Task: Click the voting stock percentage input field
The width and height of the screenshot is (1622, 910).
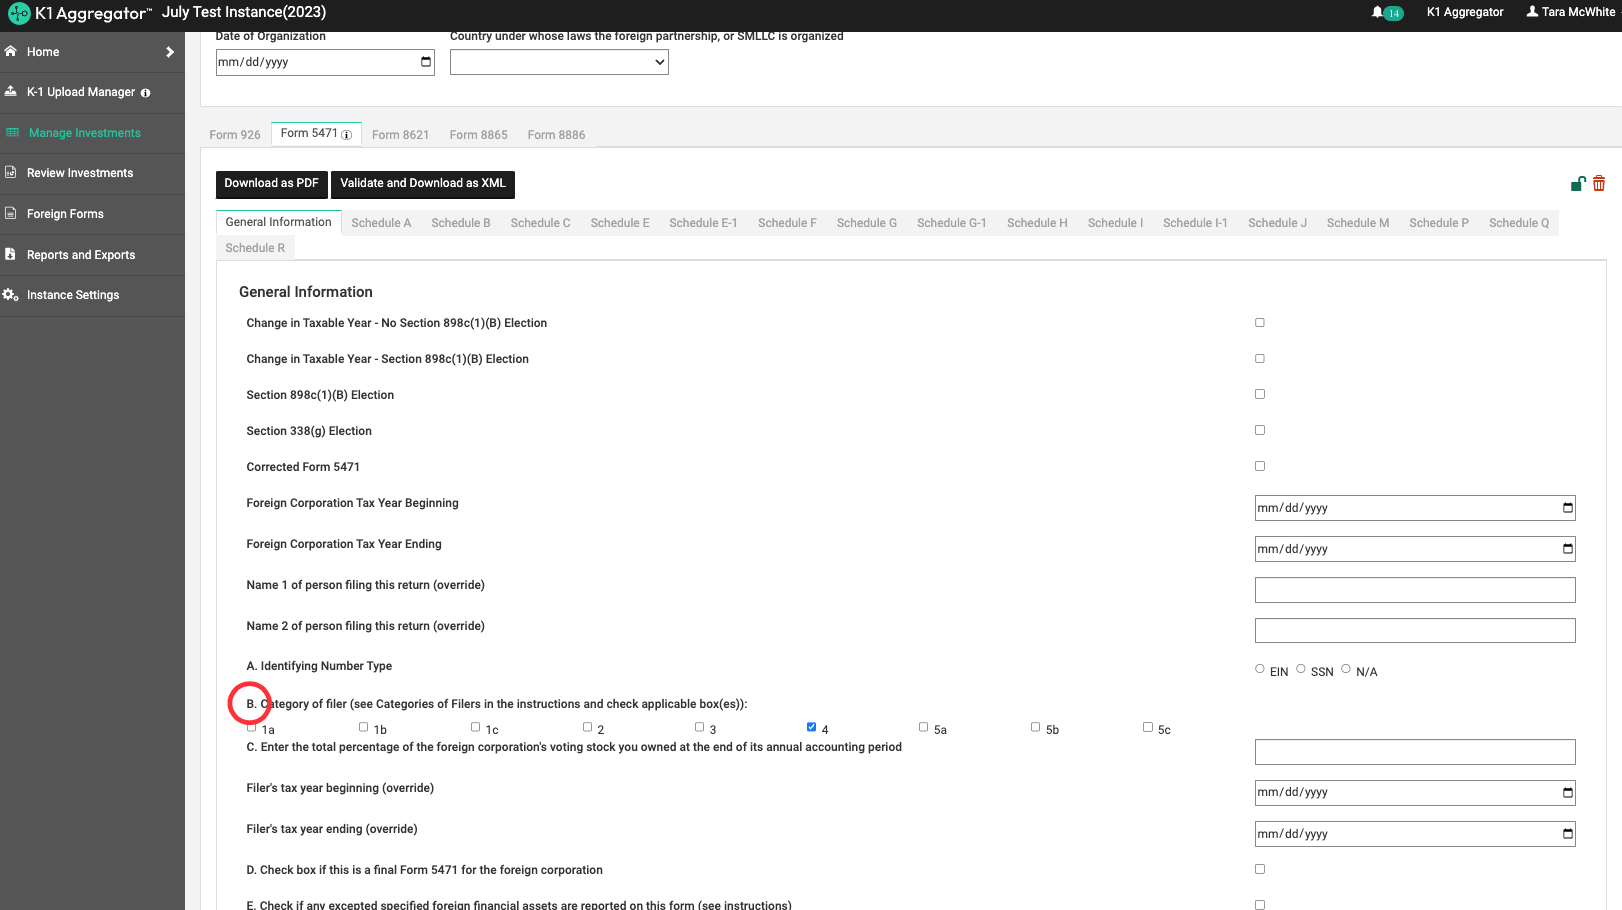Action: (1415, 752)
